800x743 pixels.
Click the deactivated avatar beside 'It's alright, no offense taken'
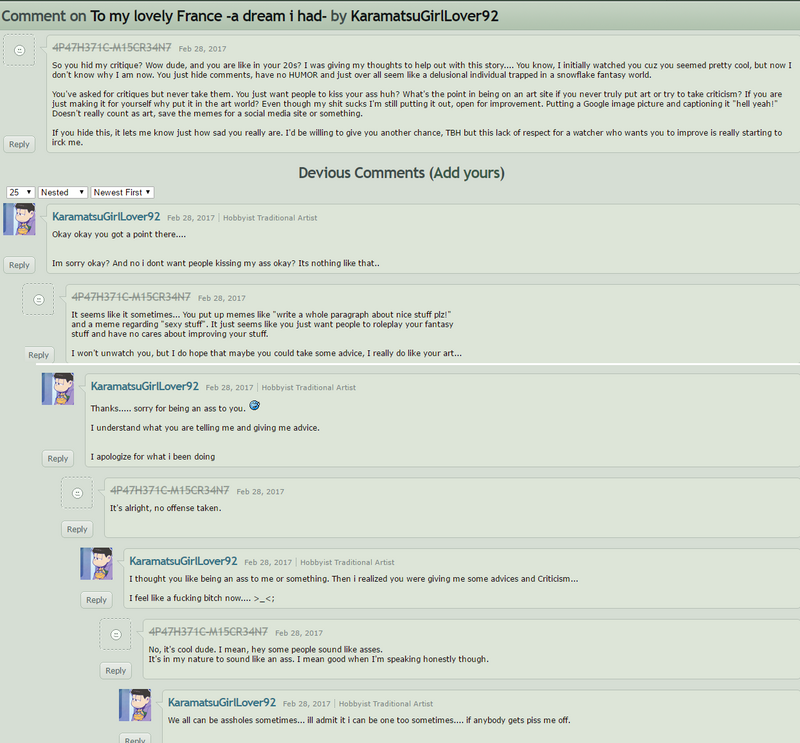coord(77,493)
